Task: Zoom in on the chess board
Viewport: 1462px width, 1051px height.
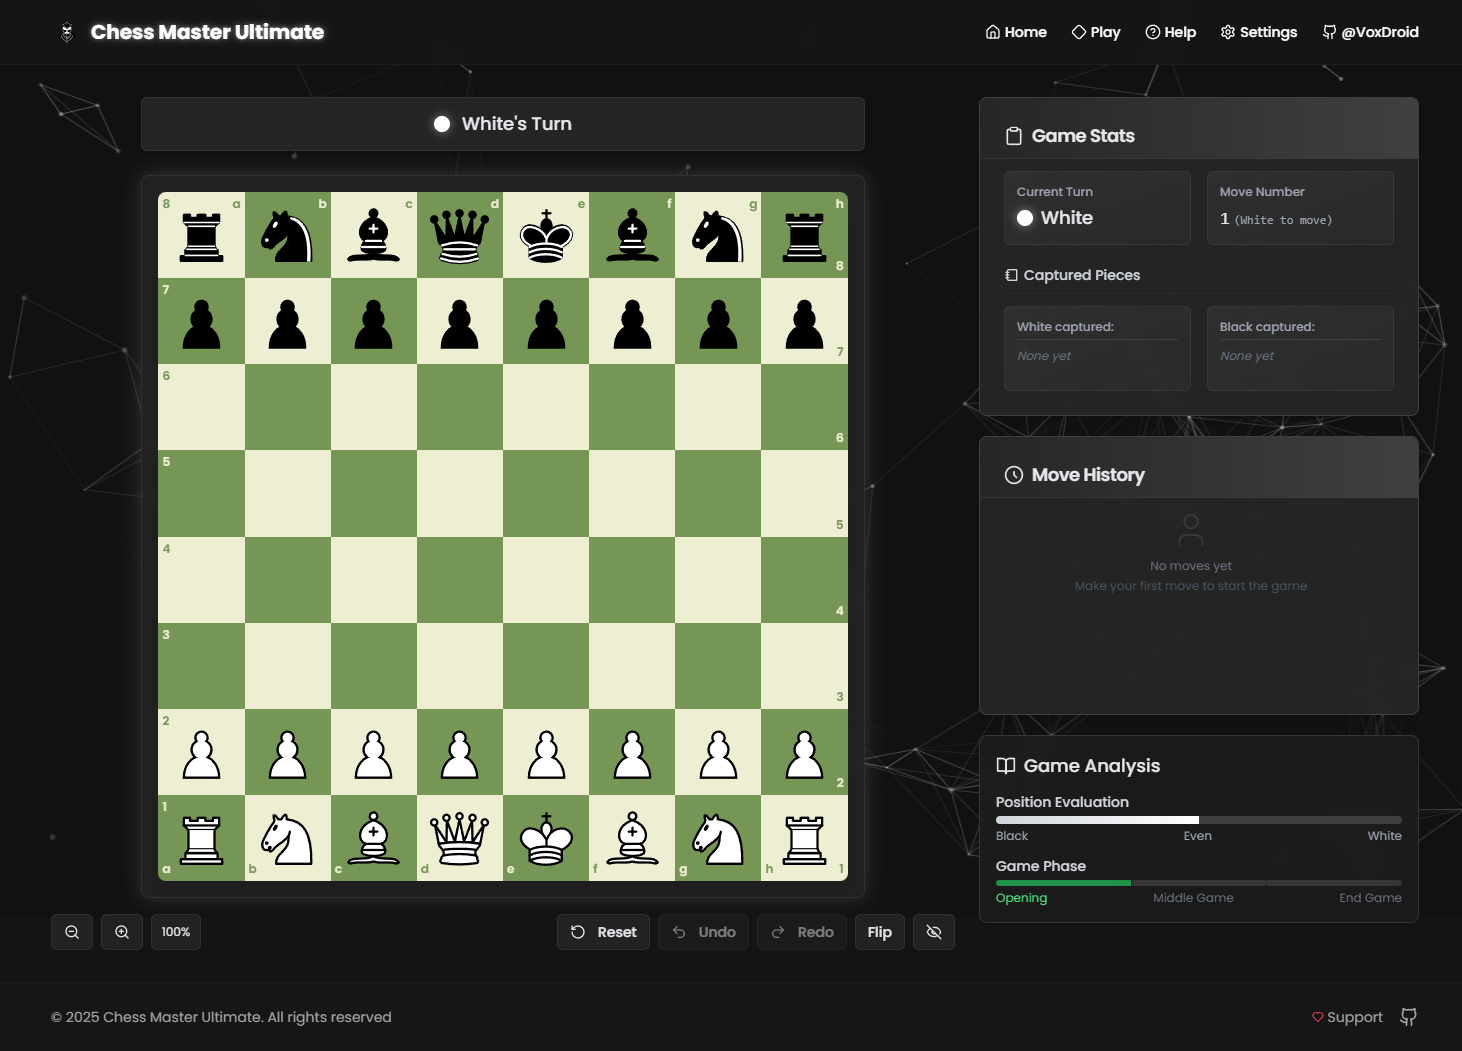Action: [x=121, y=931]
